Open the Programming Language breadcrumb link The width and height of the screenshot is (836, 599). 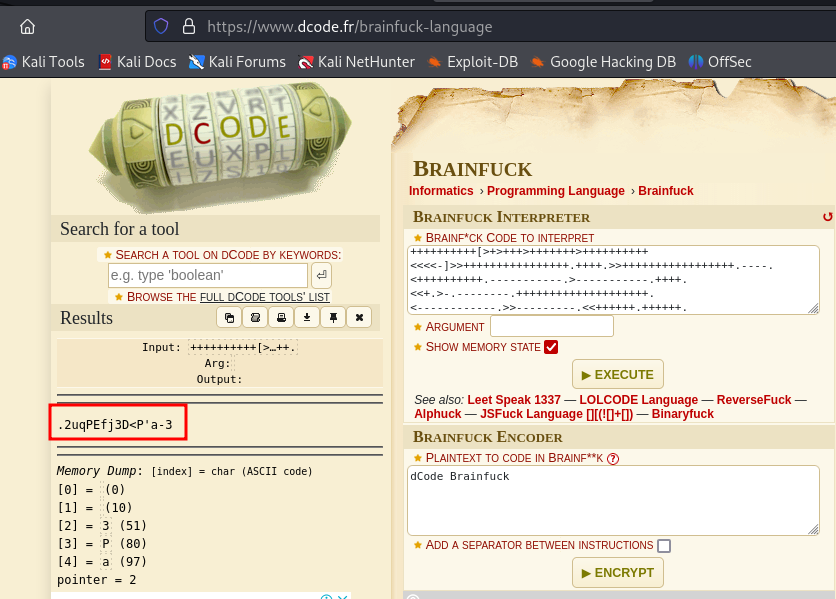(556, 191)
